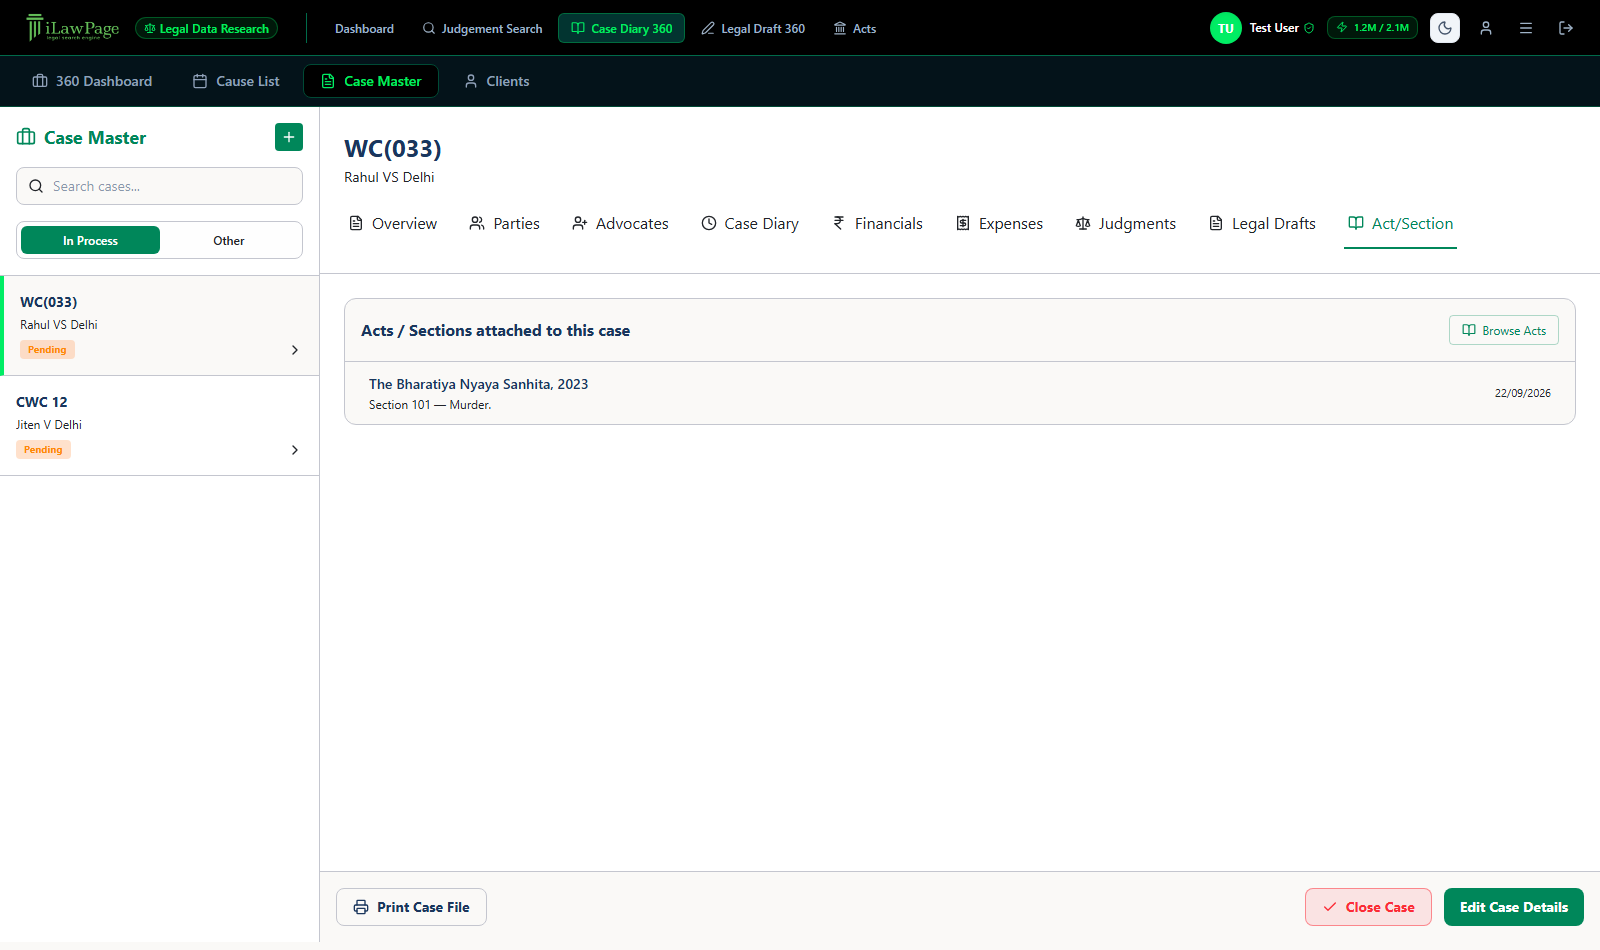Open the hamburger menu icon
The height and width of the screenshot is (950, 1600).
(x=1526, y=28)
